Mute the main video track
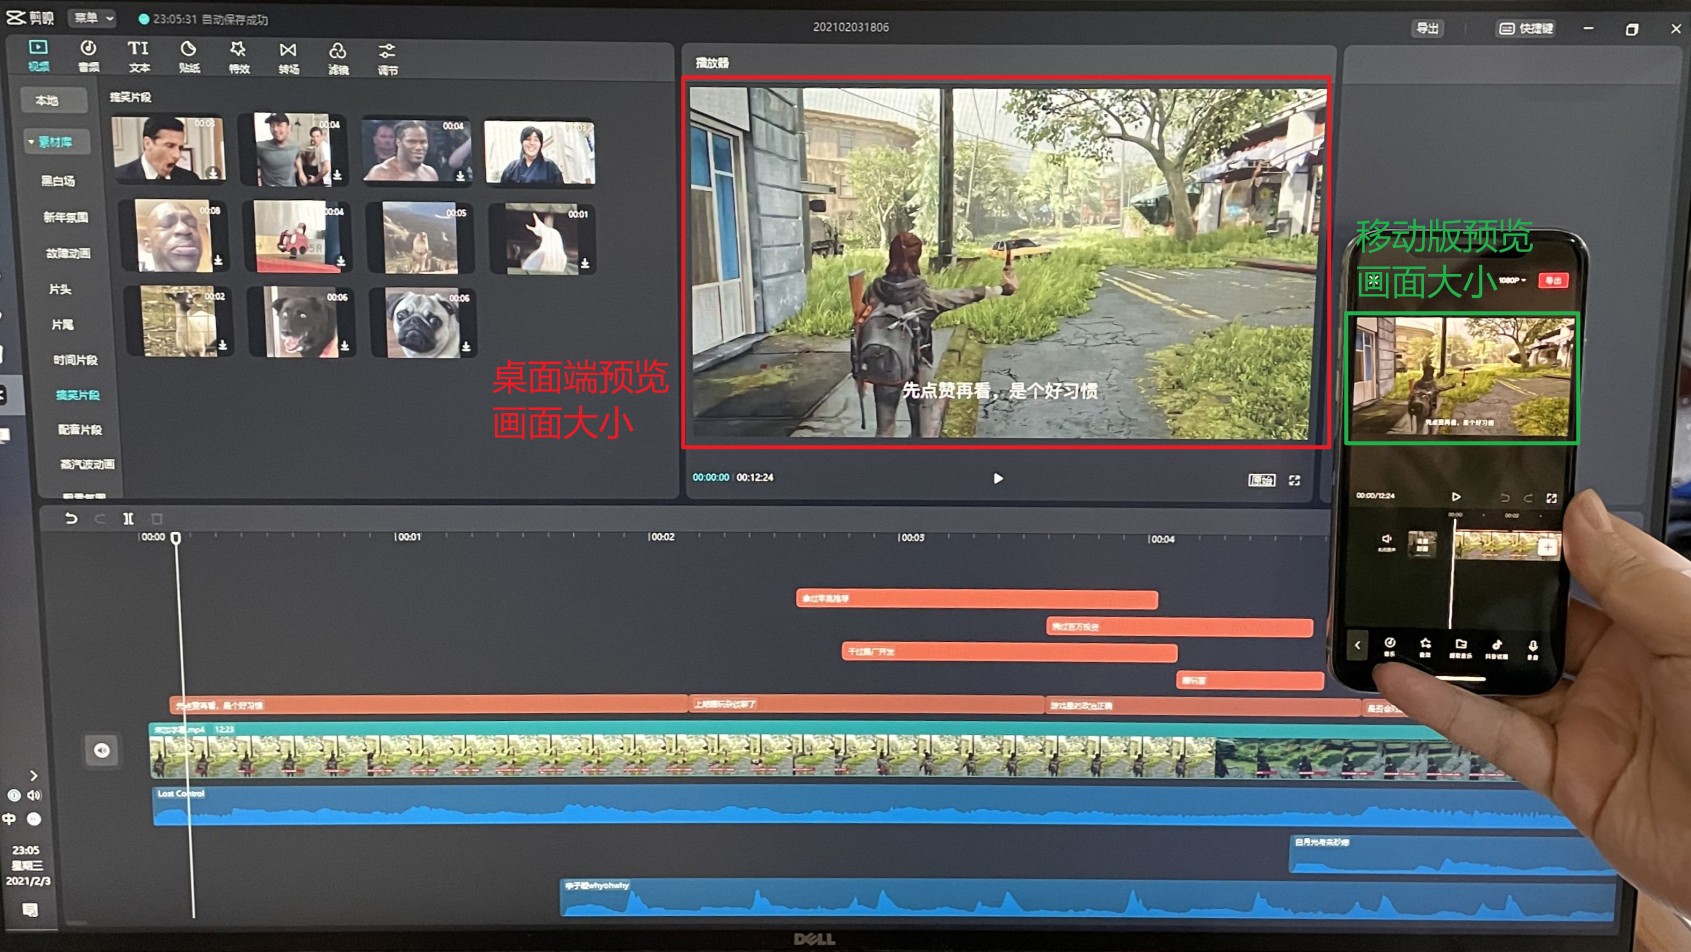This screenshot has width=1691, height=952. 102,751
